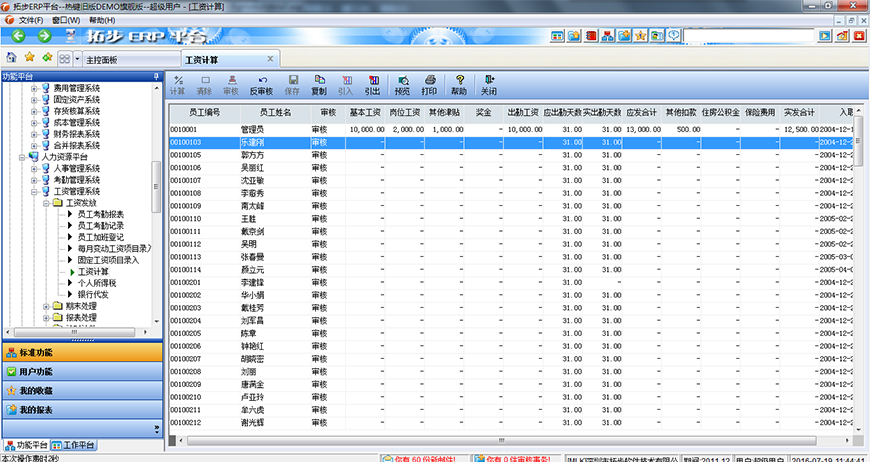Open 预览 (print preview) from the toolbar

click(402, 84)
